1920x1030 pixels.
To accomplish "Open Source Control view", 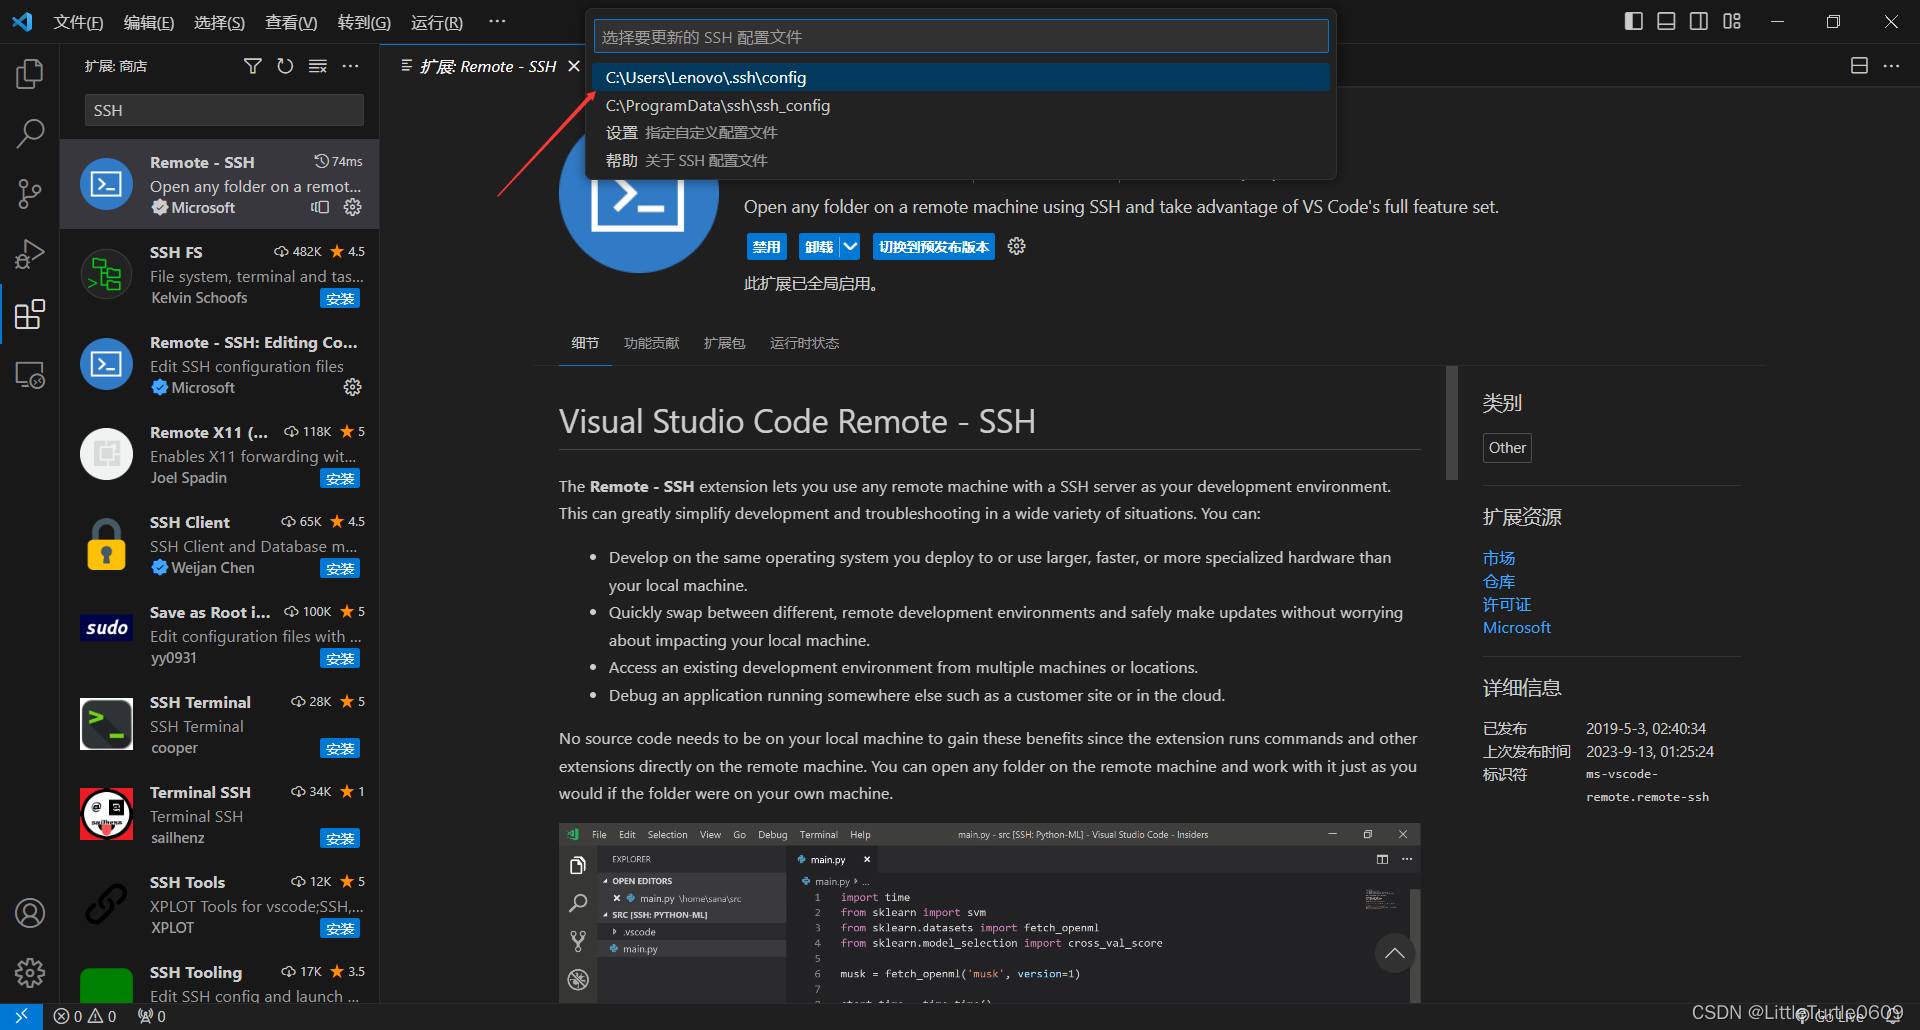I will [x=30, y=194].
